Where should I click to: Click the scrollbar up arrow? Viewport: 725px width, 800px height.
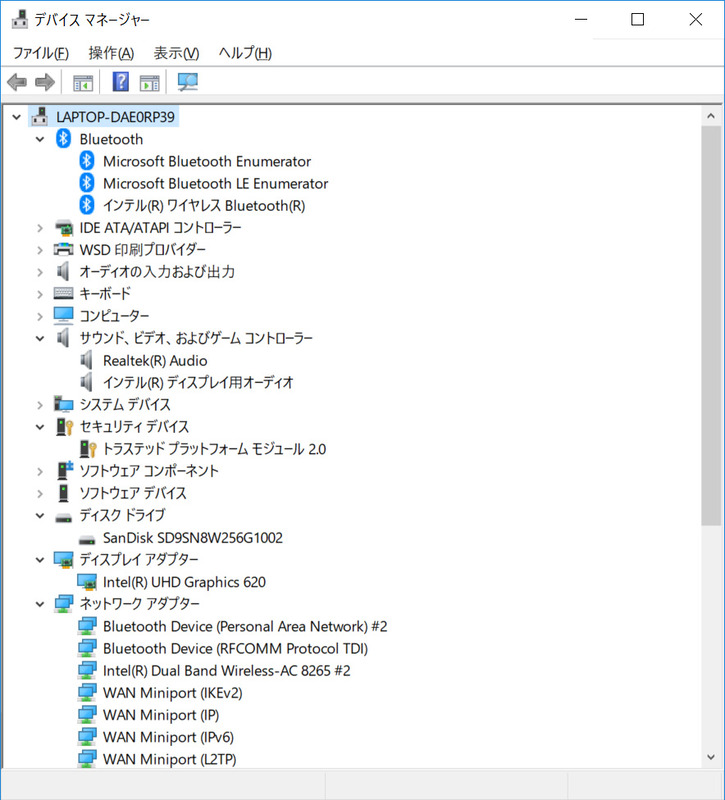[x=711, y=116]
